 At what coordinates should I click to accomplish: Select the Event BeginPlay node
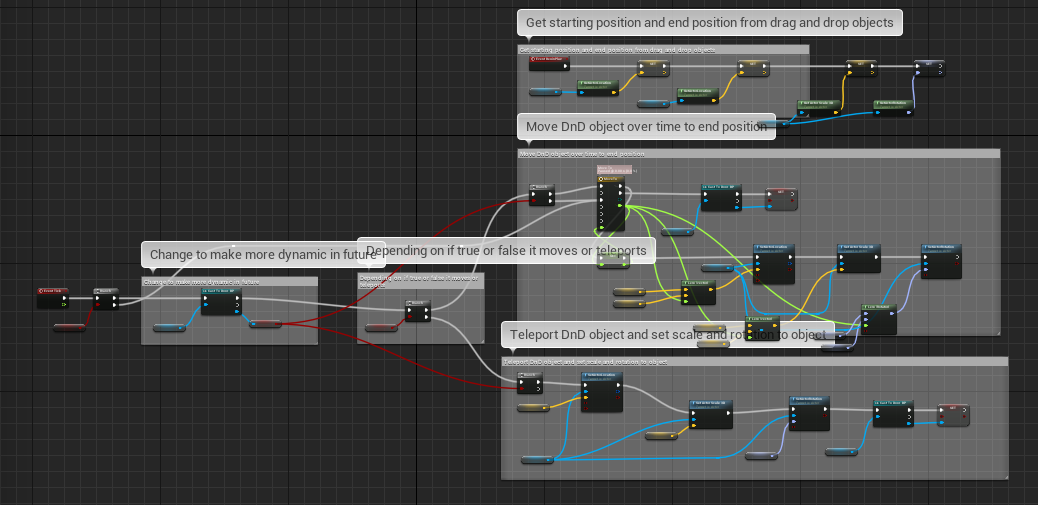(x=549, y=63)
